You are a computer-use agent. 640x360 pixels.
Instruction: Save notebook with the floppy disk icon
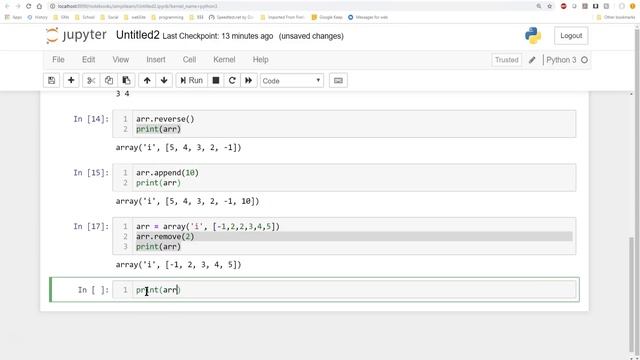click(x=51, y=80)
